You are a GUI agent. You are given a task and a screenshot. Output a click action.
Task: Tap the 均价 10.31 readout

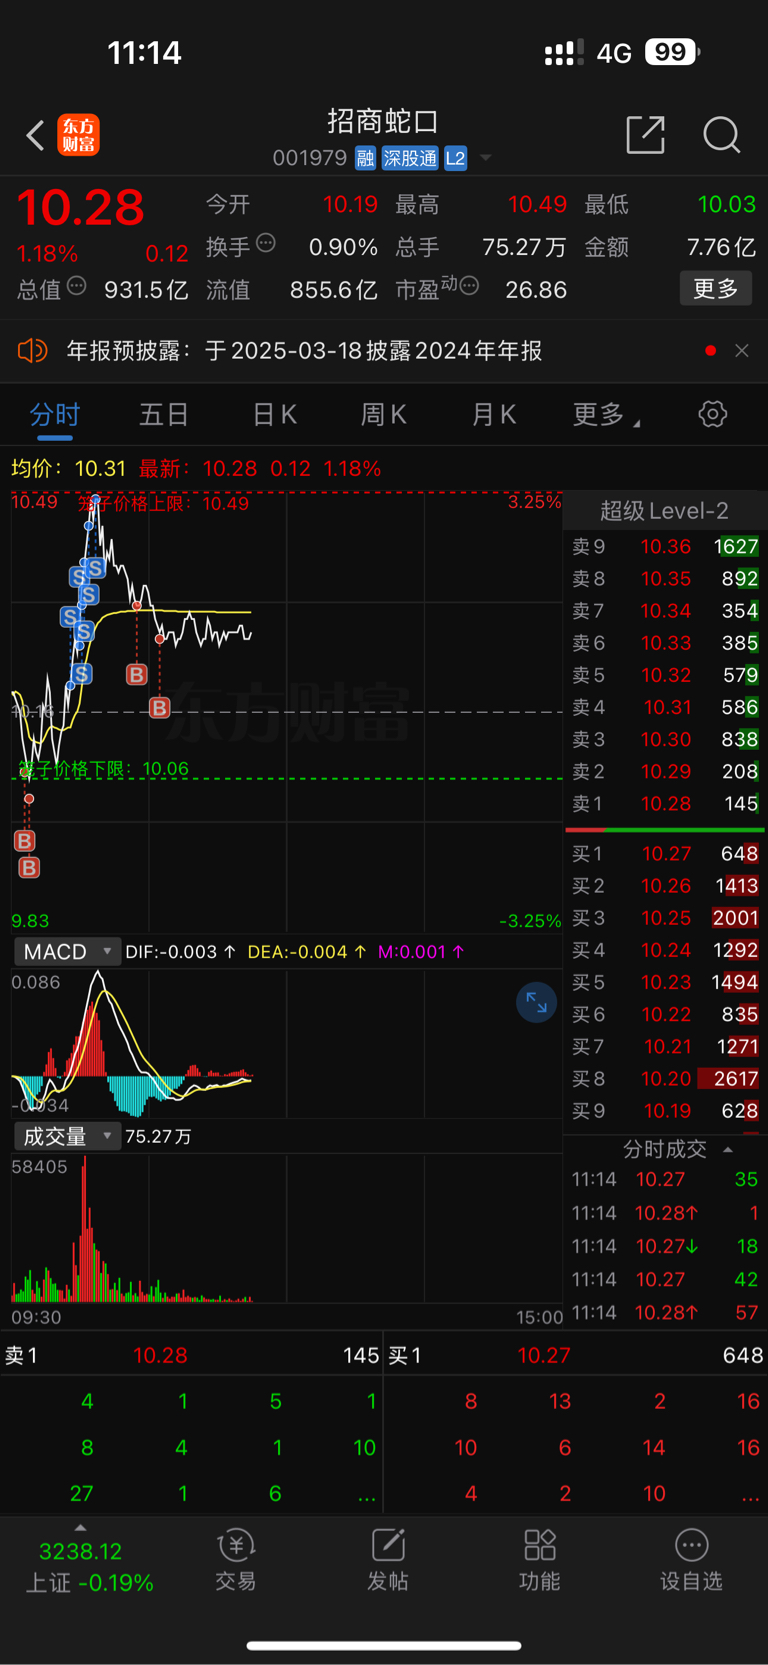(x=69, y=468)
